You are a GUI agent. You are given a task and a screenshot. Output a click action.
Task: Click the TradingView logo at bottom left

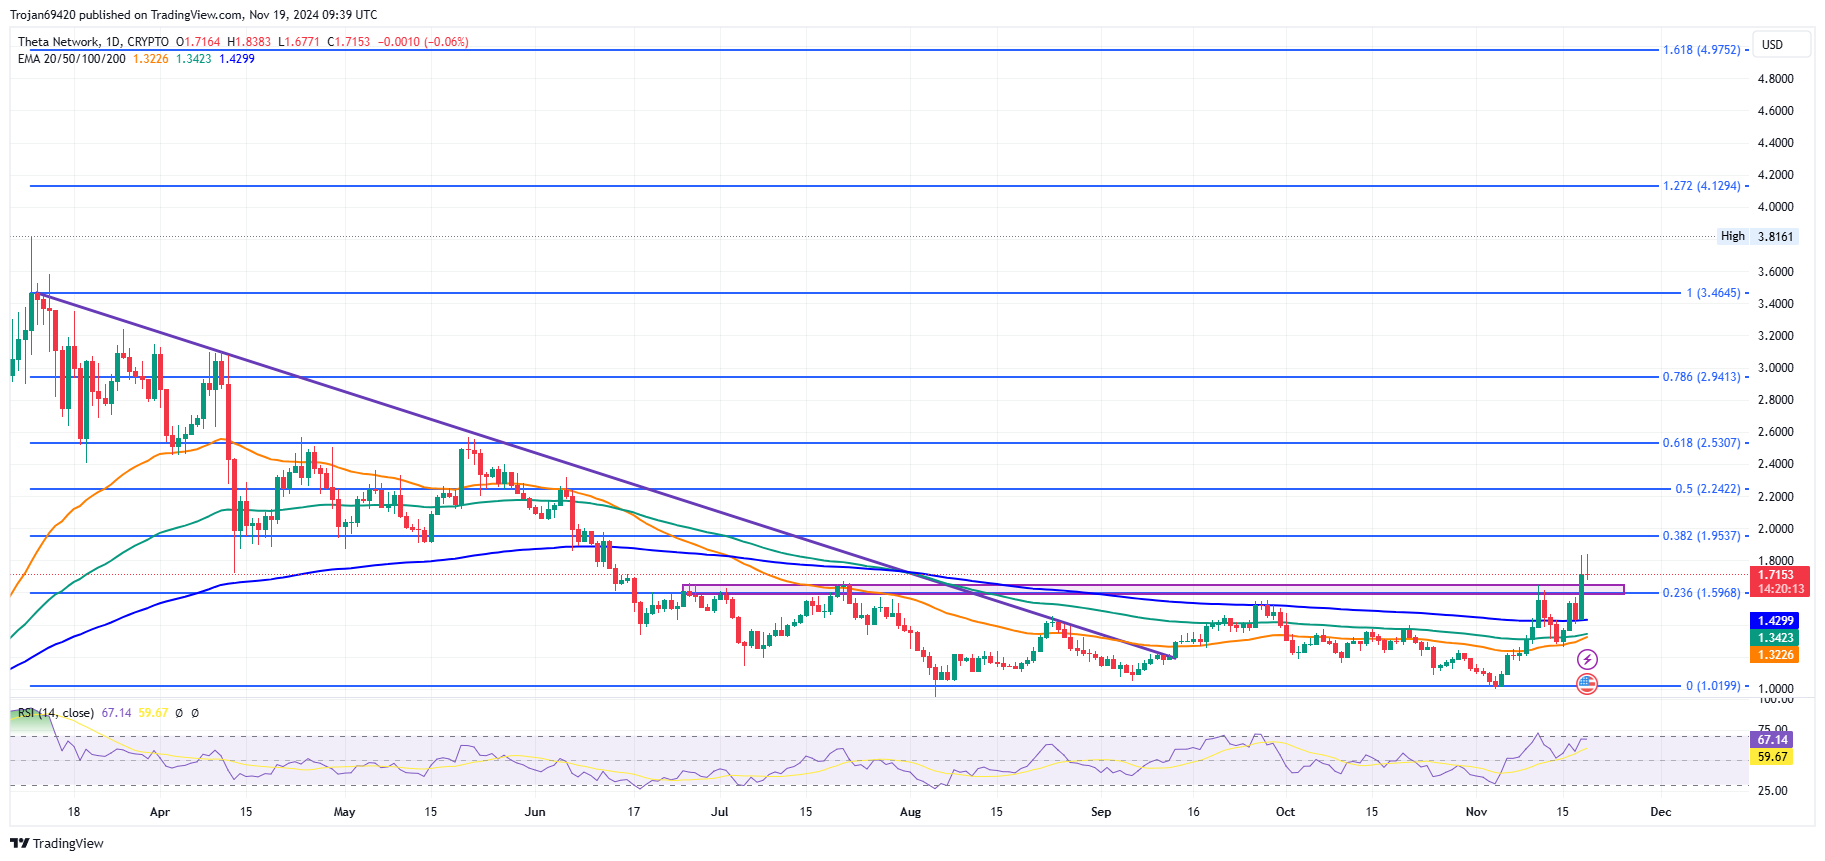57,843
